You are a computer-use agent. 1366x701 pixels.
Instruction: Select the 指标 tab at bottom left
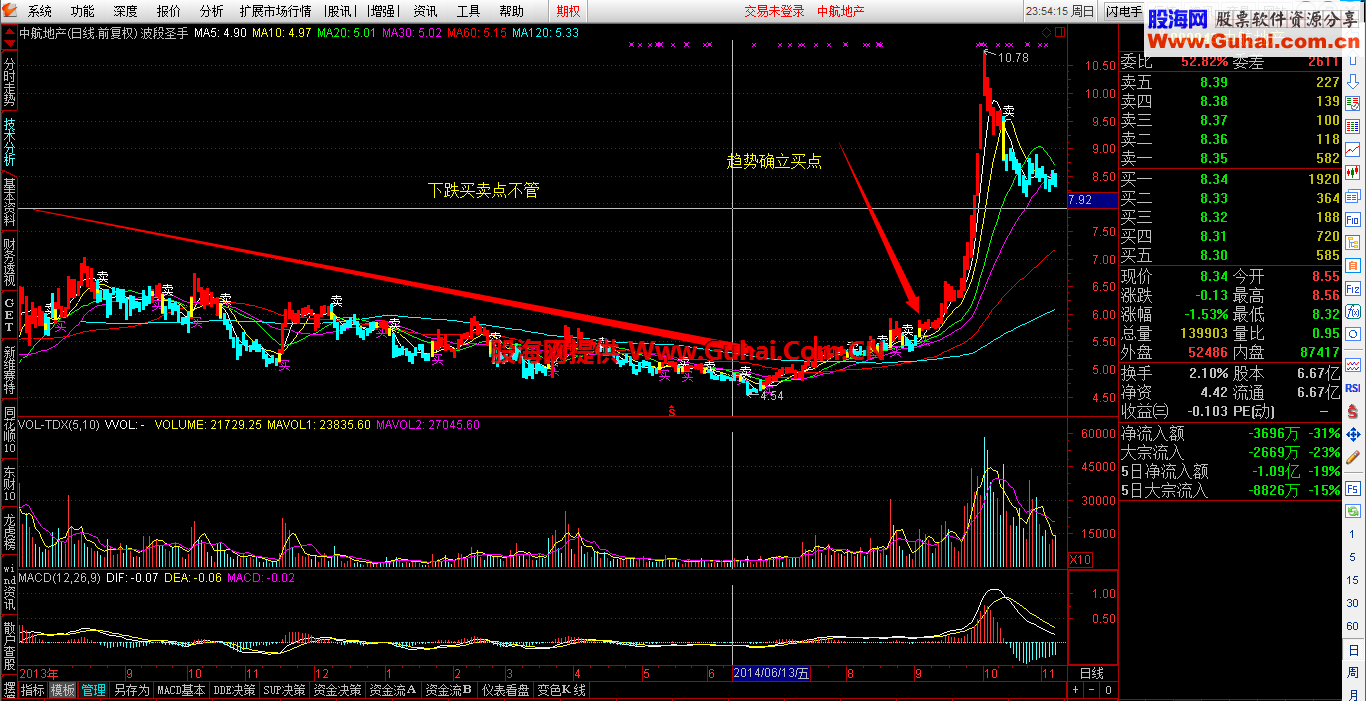point(33,690)
